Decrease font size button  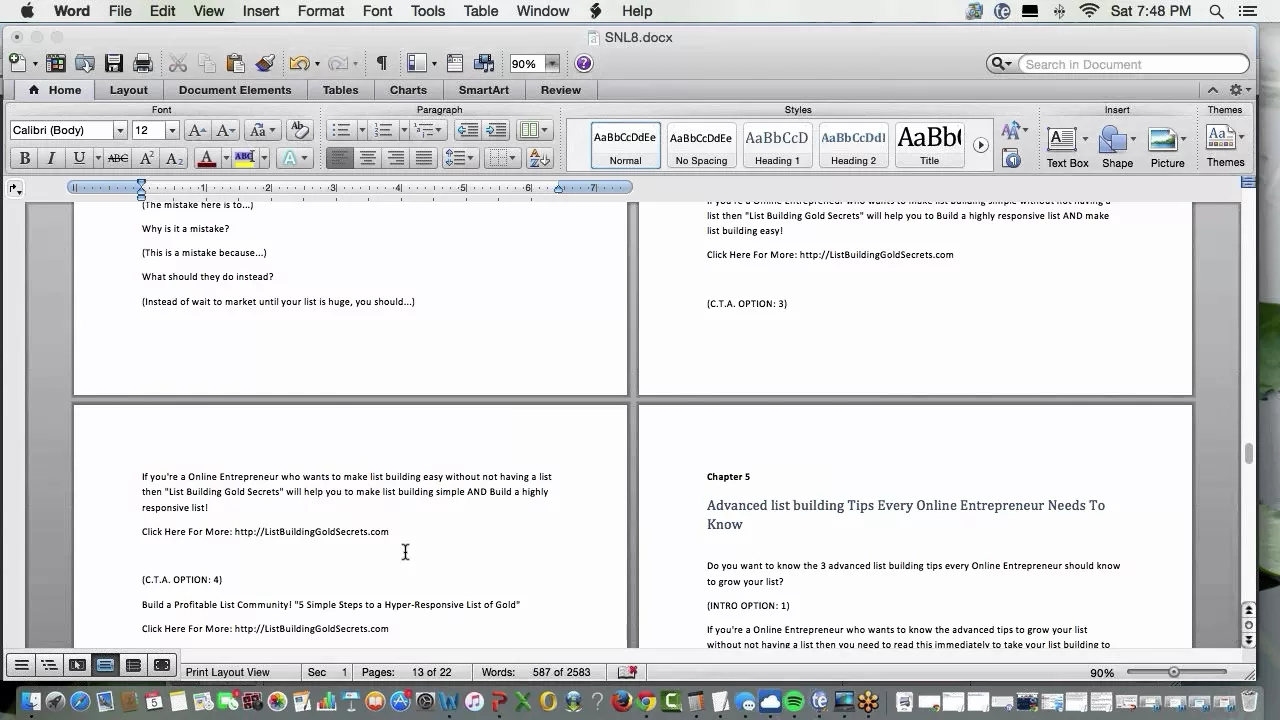click(x=226, y=130)
